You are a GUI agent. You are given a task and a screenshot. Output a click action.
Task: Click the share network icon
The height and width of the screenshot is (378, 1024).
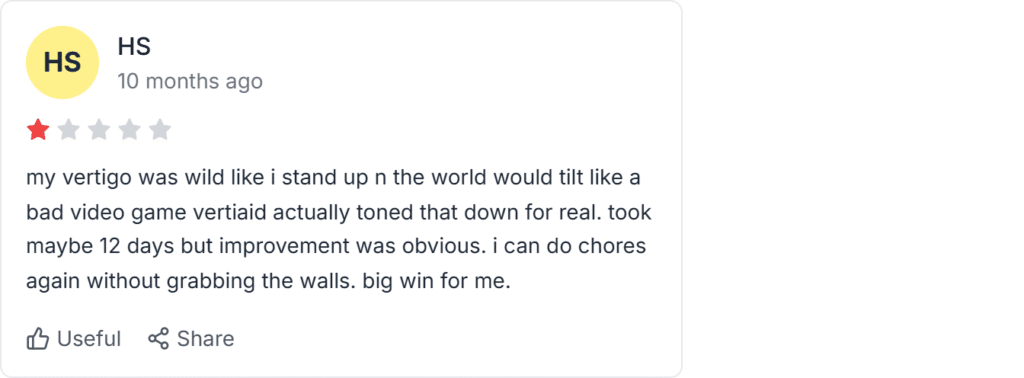158,339
